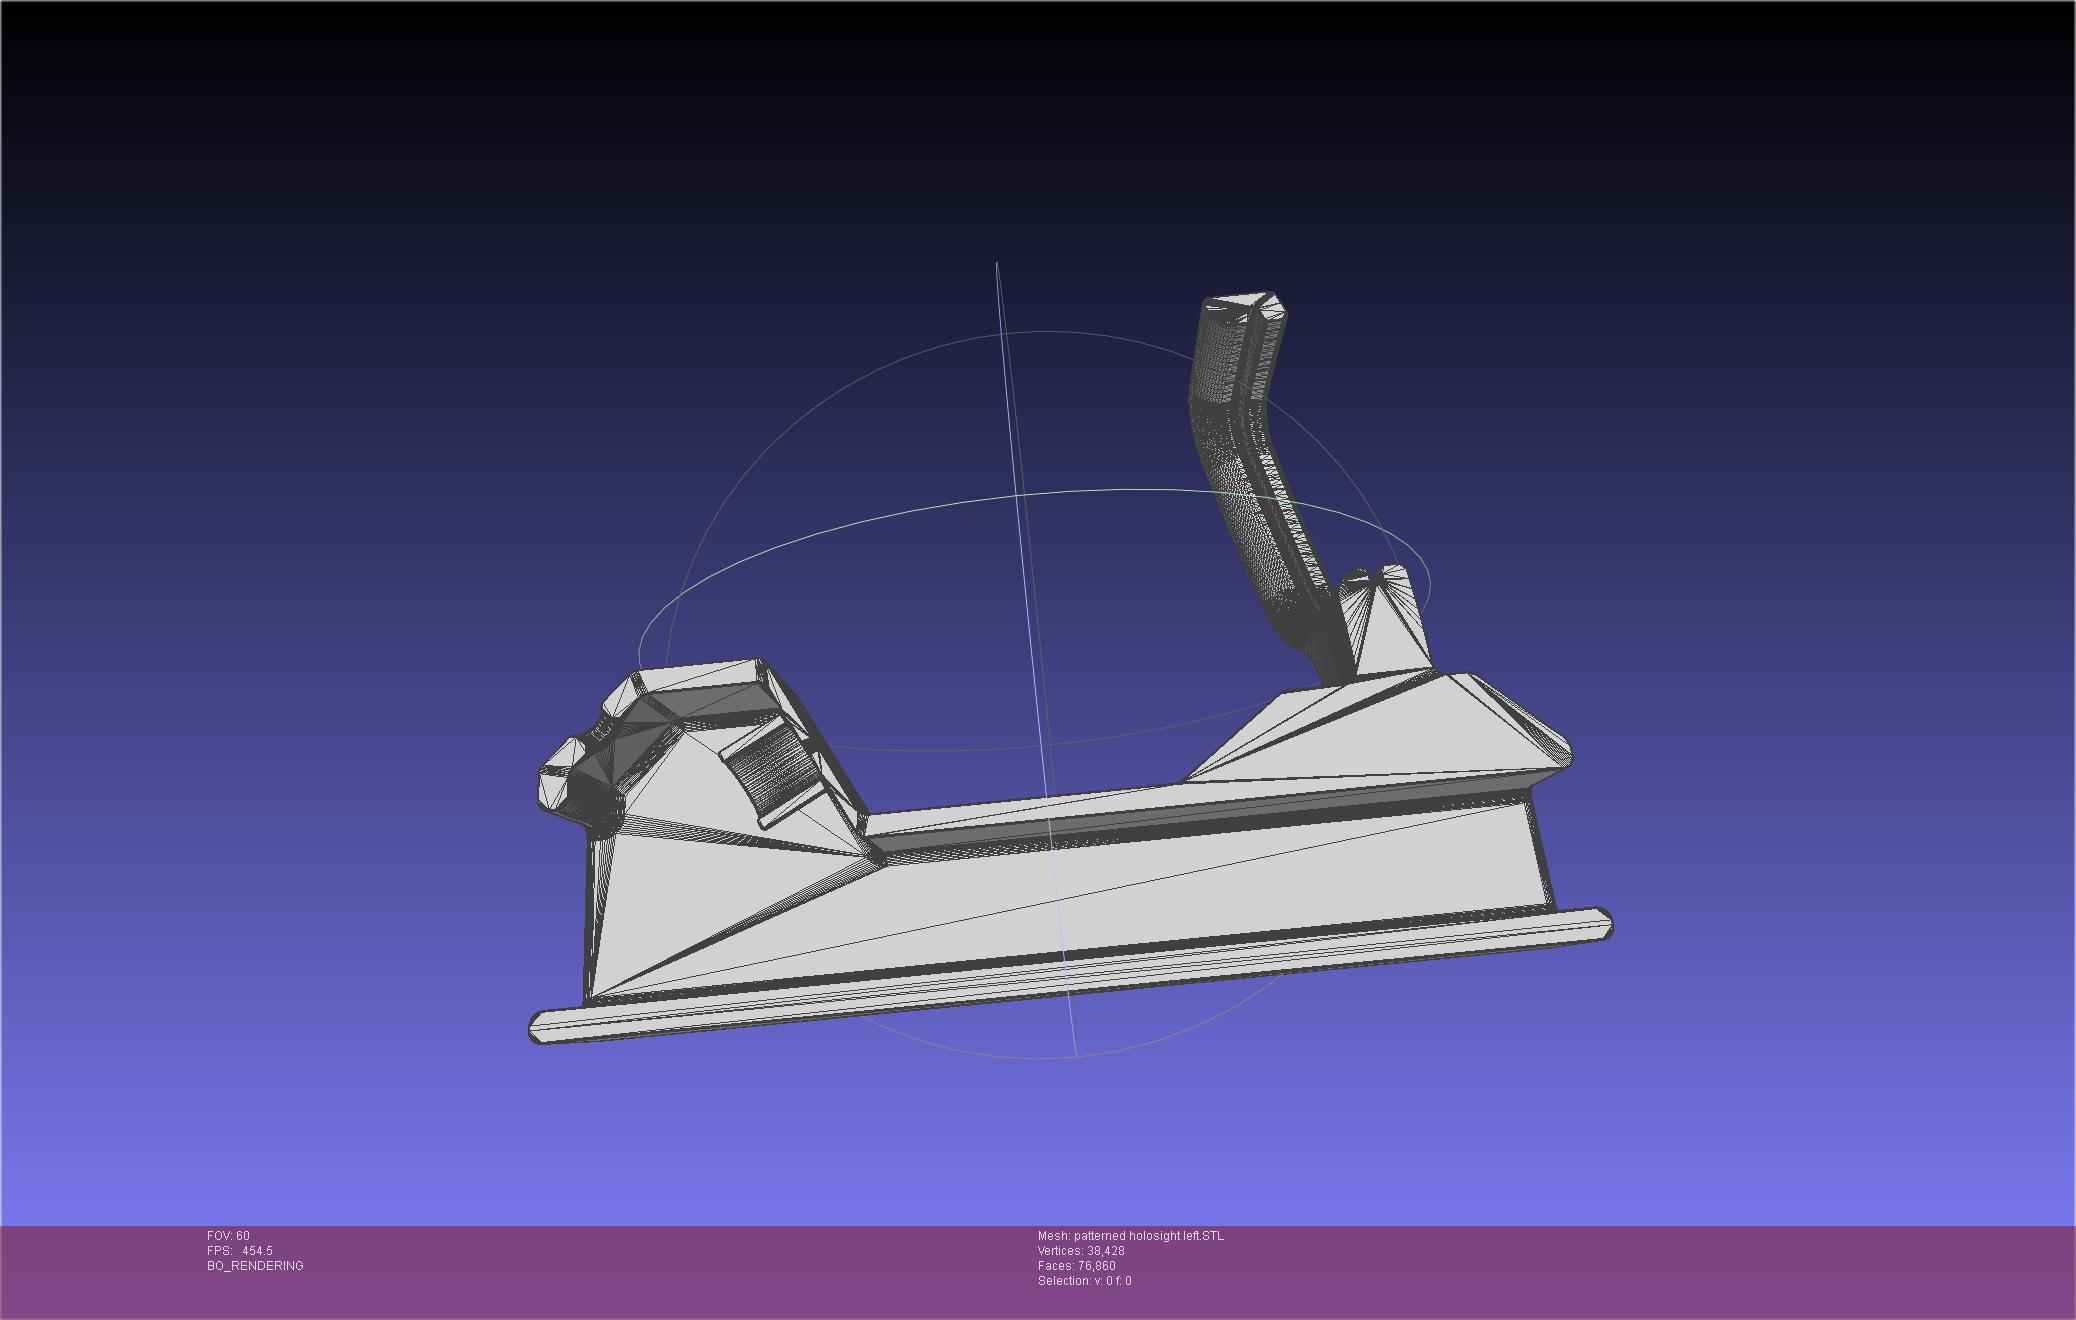2076x1320 pixels.
Task: Click the Faces count readout
Action: pos(1076,1266)
